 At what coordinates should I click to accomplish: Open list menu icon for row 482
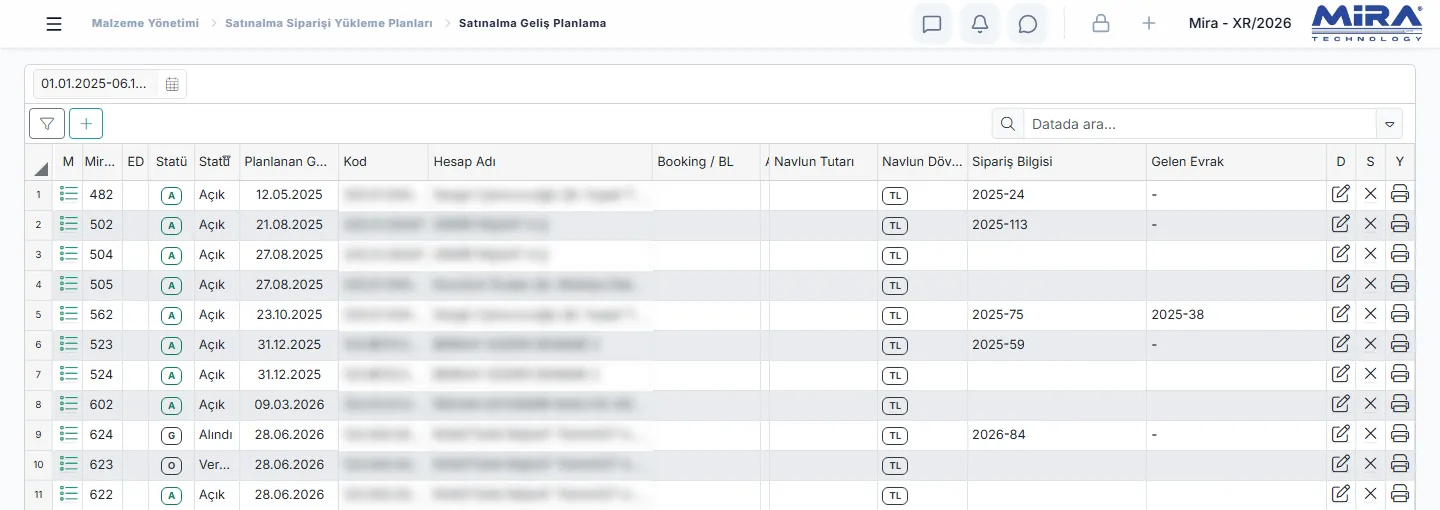(x=68, y=194)
